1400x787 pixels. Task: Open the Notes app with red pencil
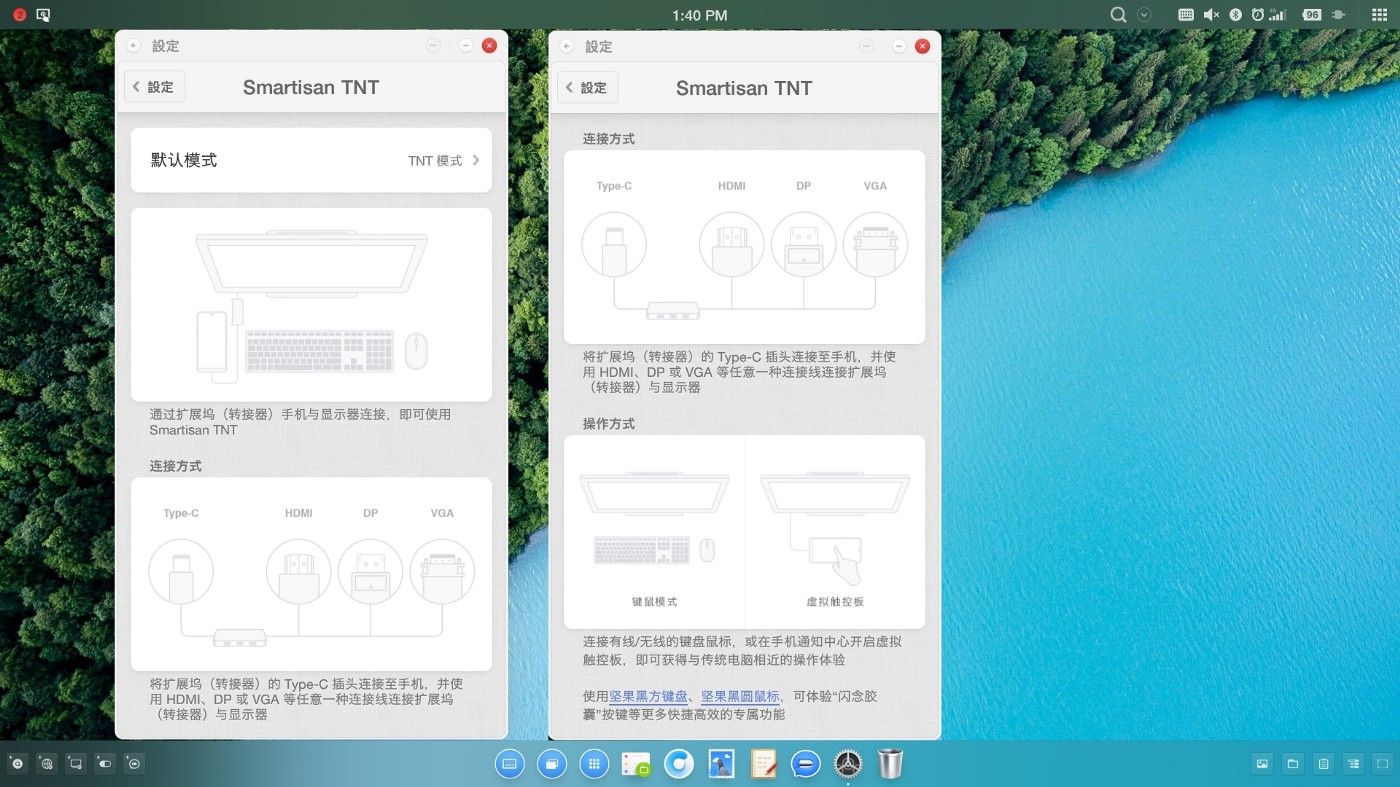764,764
